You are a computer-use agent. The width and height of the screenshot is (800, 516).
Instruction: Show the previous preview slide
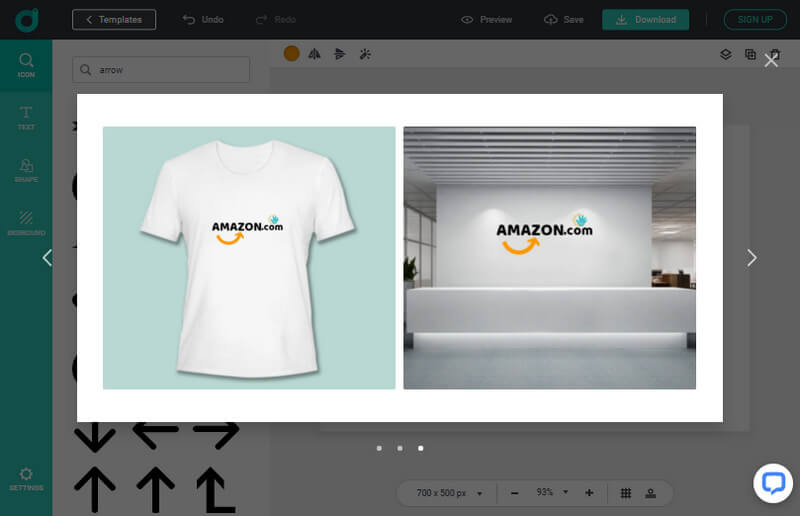click(x=47, y=258)
